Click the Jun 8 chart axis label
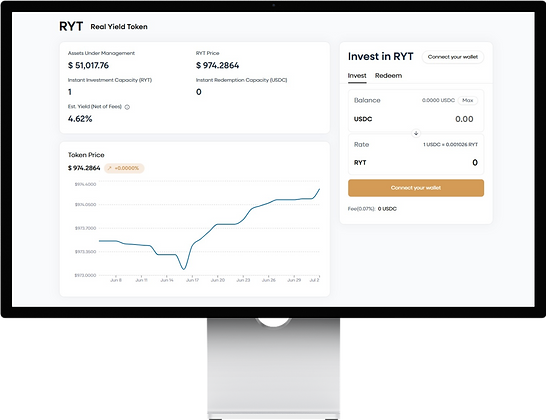546x420 pixels. tap(116, 280)
